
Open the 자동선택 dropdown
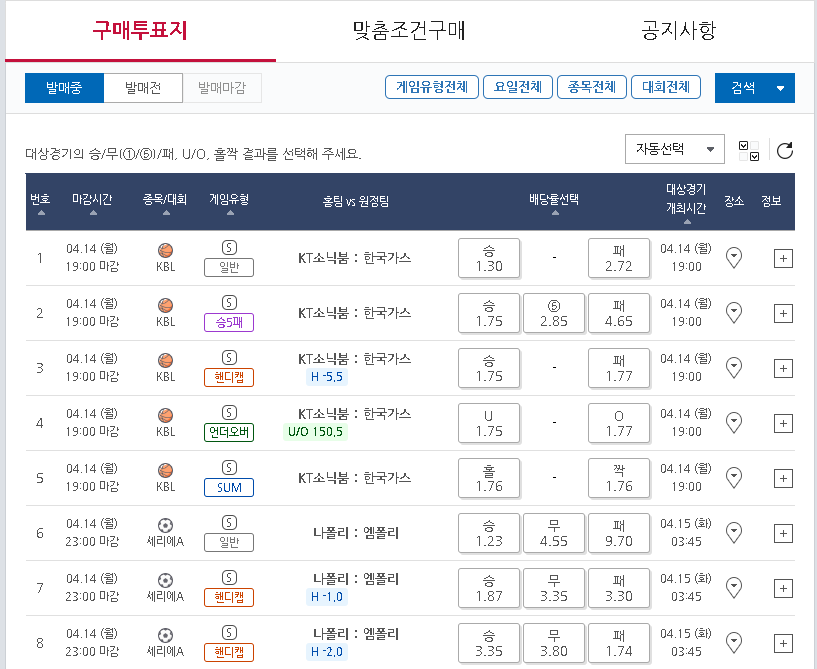pos(676,147)
